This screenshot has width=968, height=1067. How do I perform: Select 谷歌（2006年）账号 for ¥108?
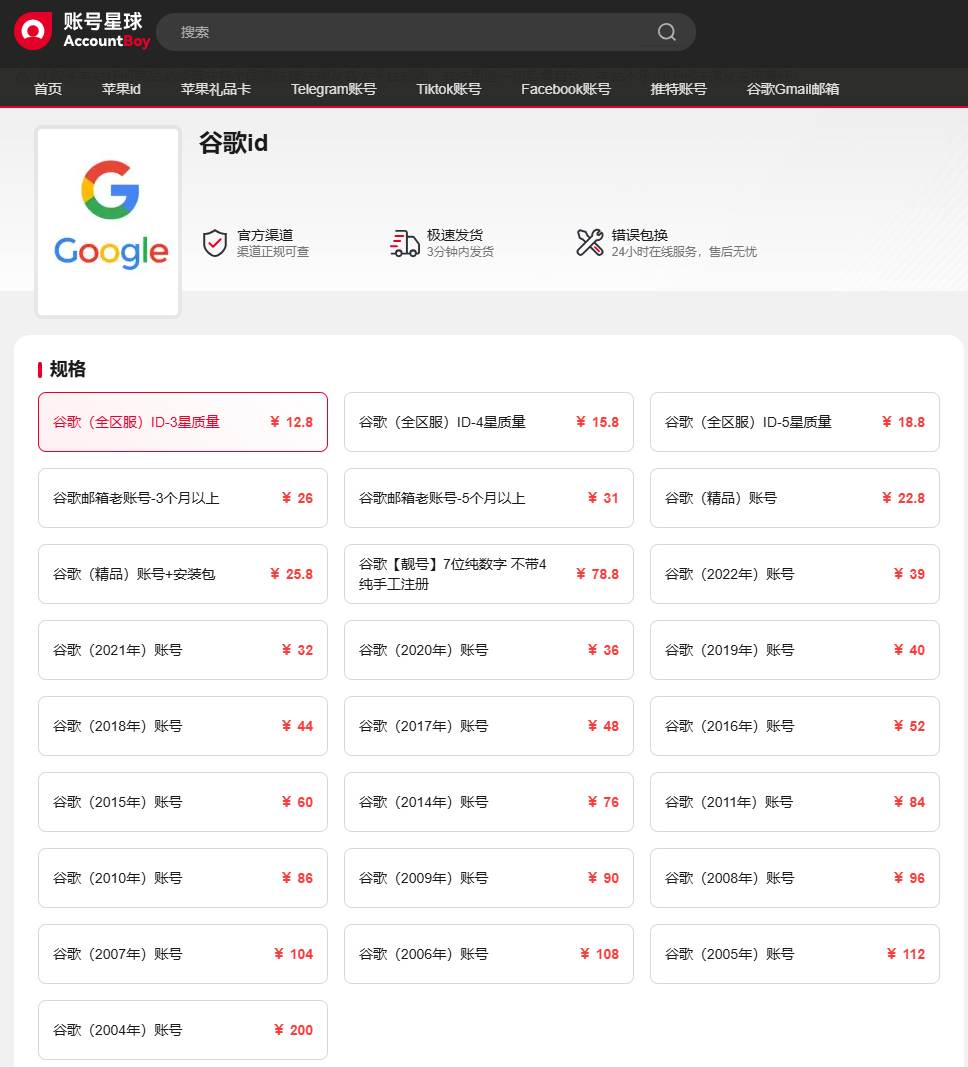[x=489, y=954]
